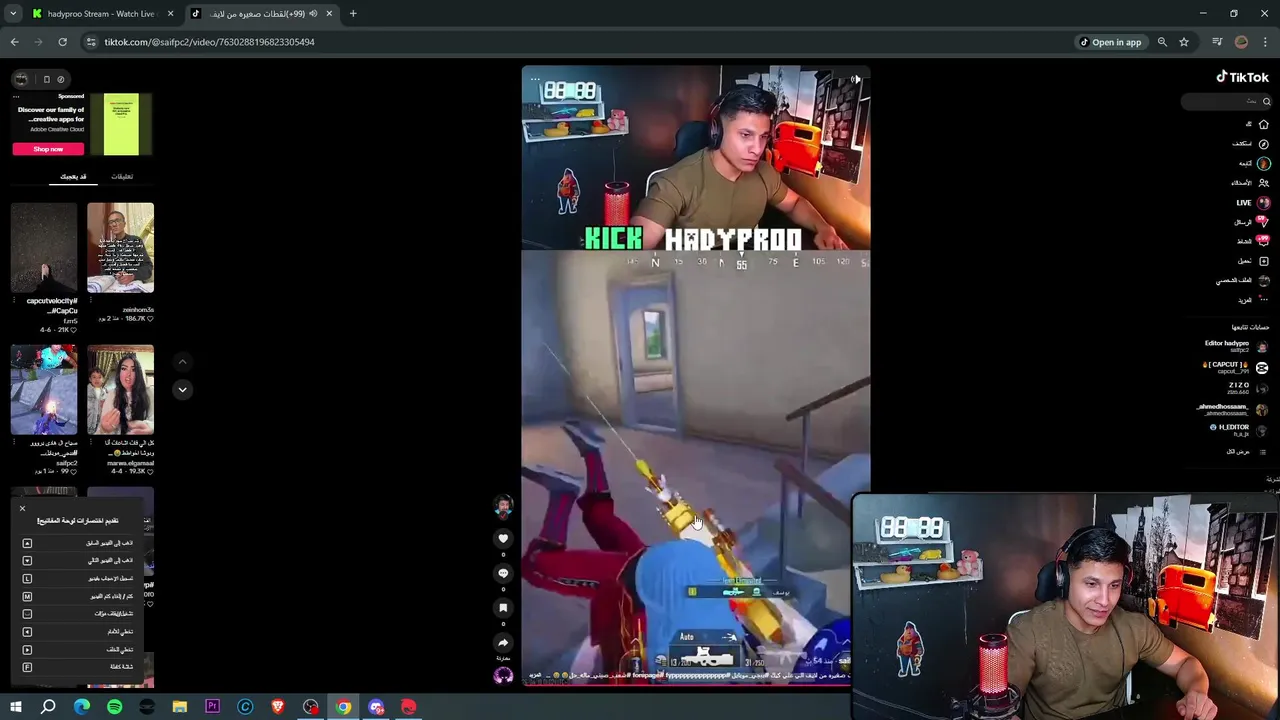Image resolution: width=1280 pixels, height=720 pixels.
Task: Mute the video with the speaker icon
Action: (856, 79)
